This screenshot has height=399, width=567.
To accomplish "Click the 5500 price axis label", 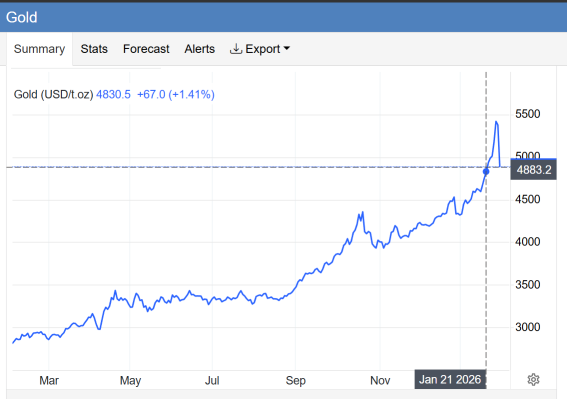I will tap(528, 114).
